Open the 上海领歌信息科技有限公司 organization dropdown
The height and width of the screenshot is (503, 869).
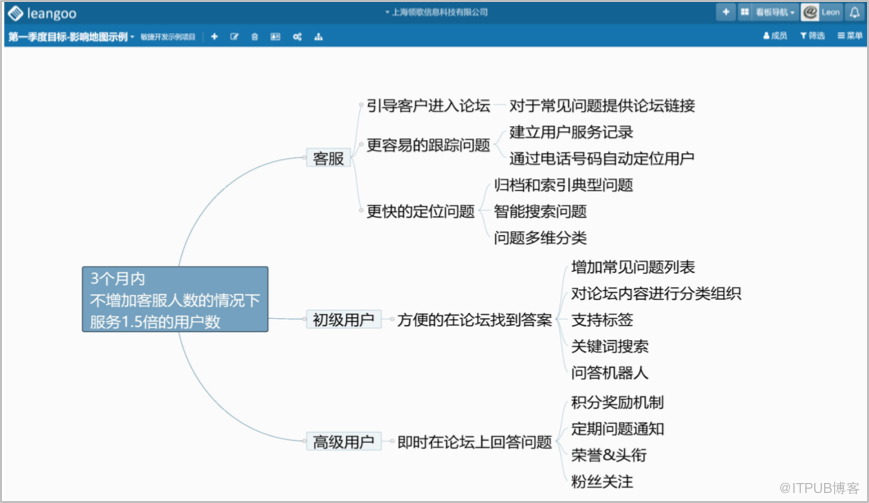437,12
